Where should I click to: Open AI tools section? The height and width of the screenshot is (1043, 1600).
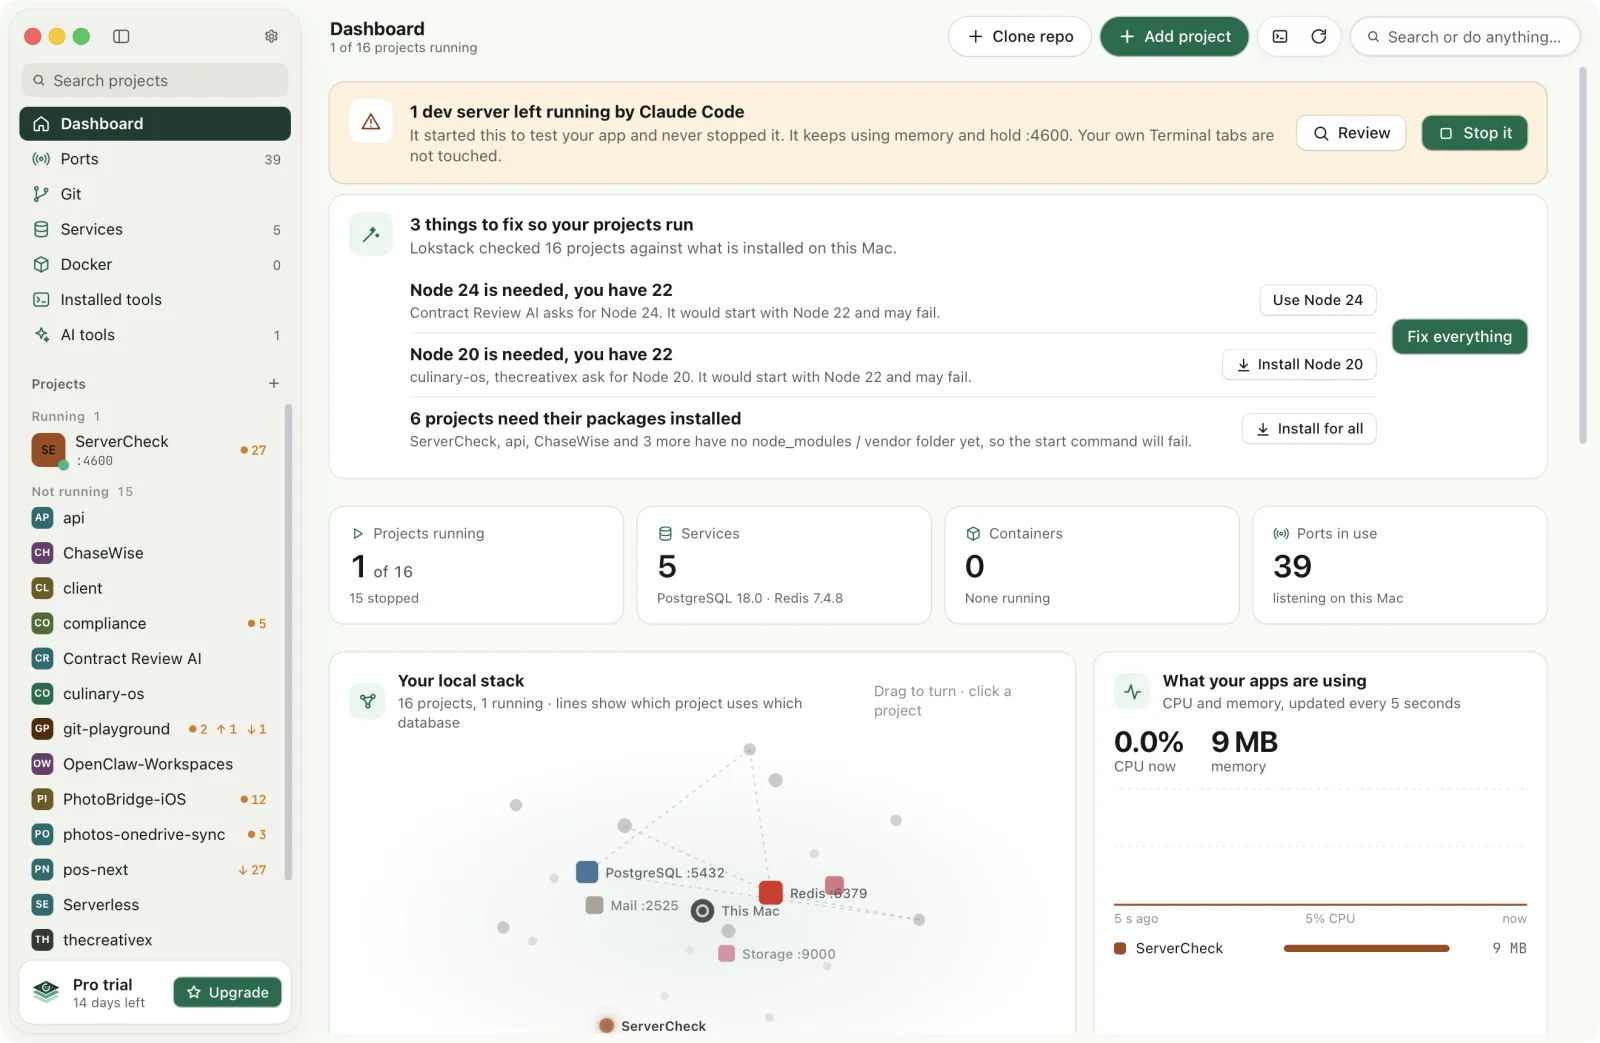click(155, 335)
